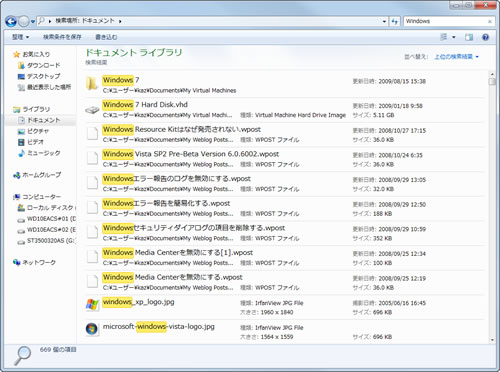Click the ダウンロード folder icon

21,65
